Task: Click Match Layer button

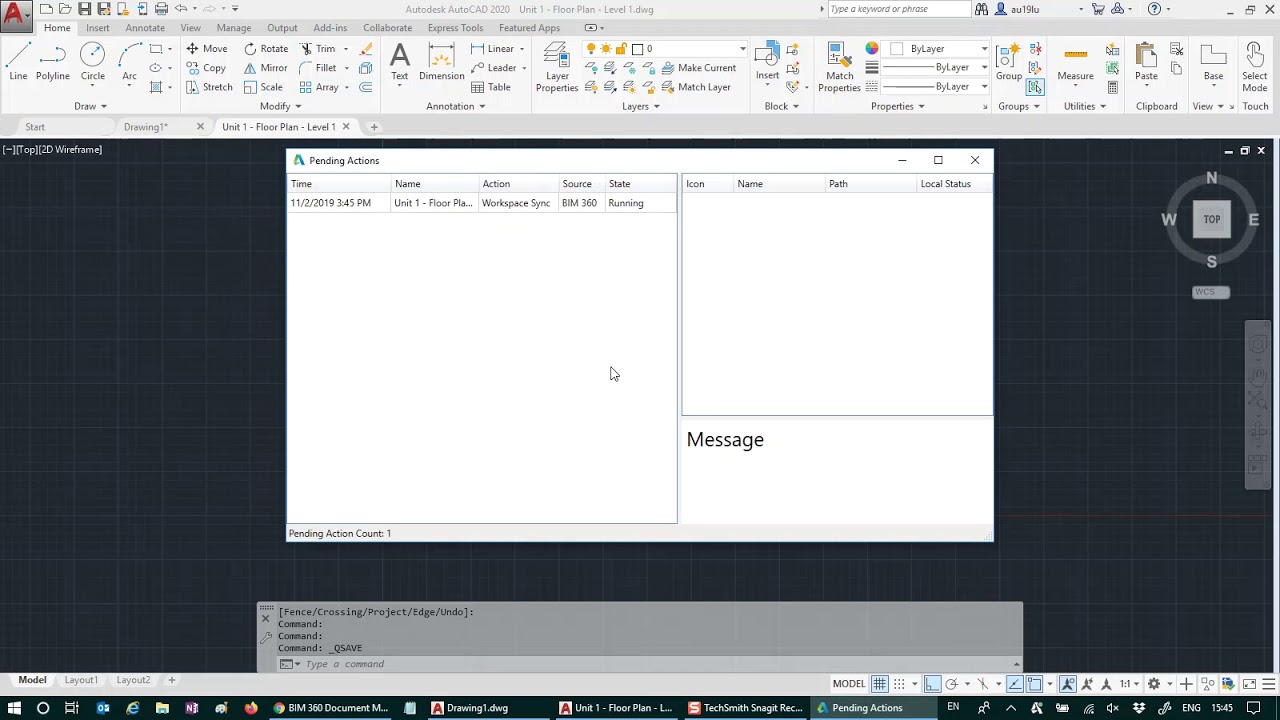Action: coord(696,87)
